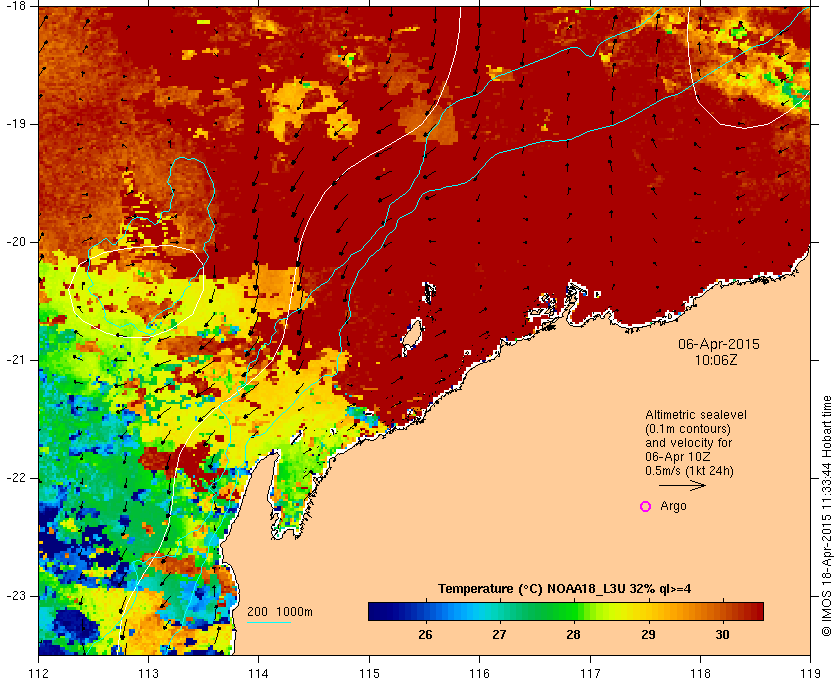Click the longitude axis label 115

[369, 673]
